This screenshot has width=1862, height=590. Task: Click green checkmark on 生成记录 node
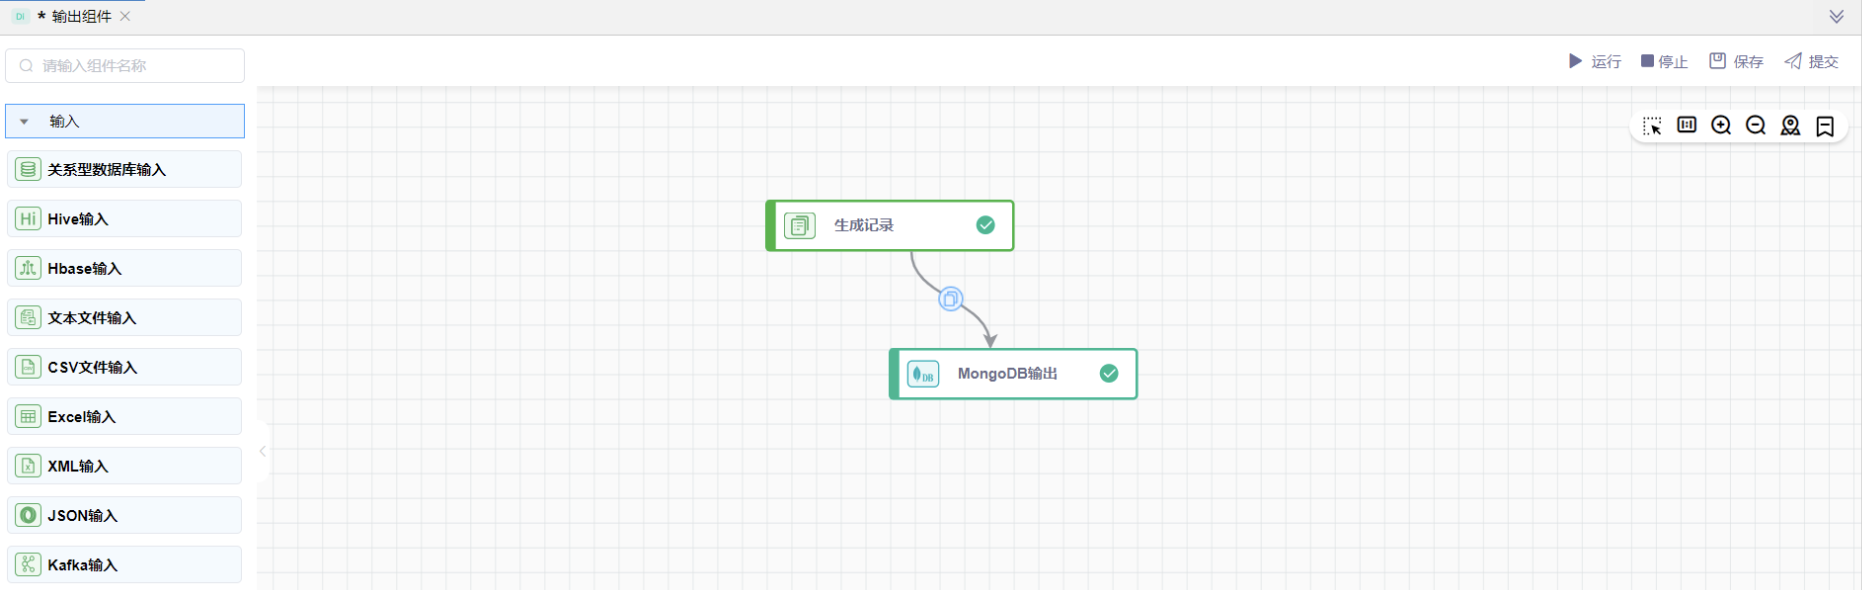(x=985, y=225)
